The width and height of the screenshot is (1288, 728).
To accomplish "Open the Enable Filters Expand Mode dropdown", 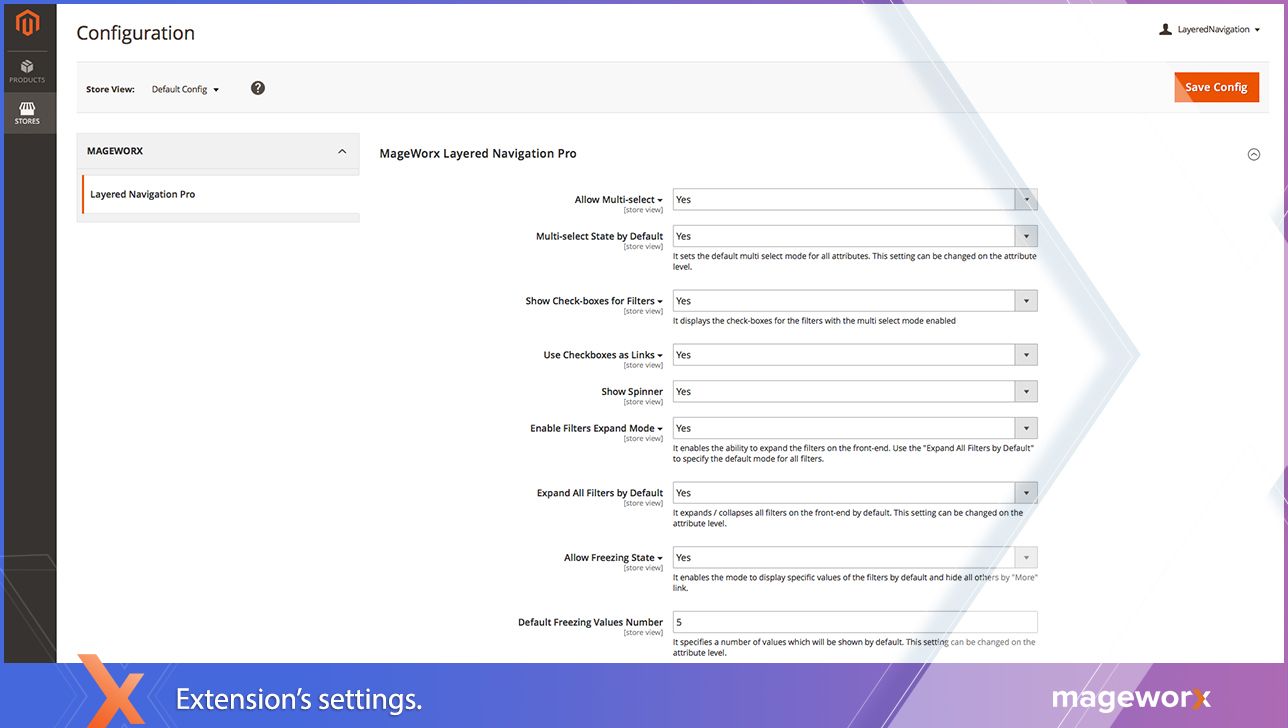I will (x=854, y=428).
